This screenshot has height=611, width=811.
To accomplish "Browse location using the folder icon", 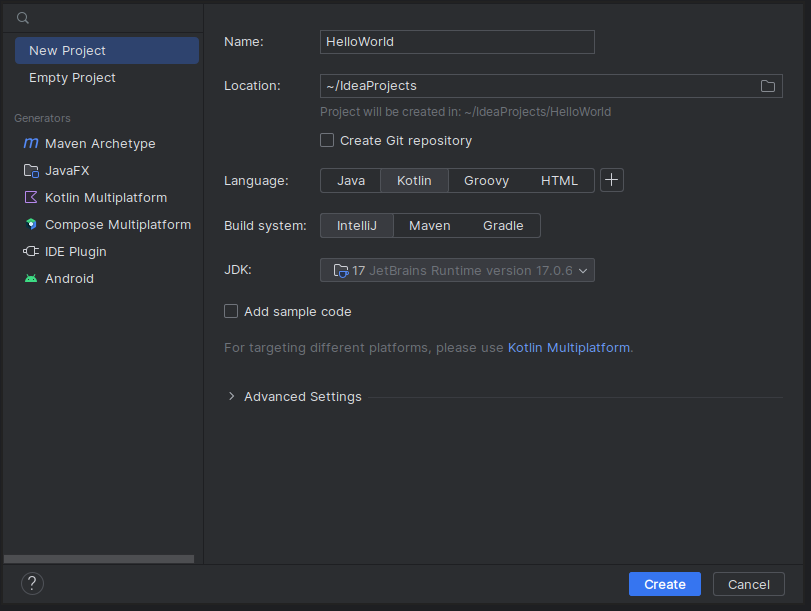I will point(768,86).
